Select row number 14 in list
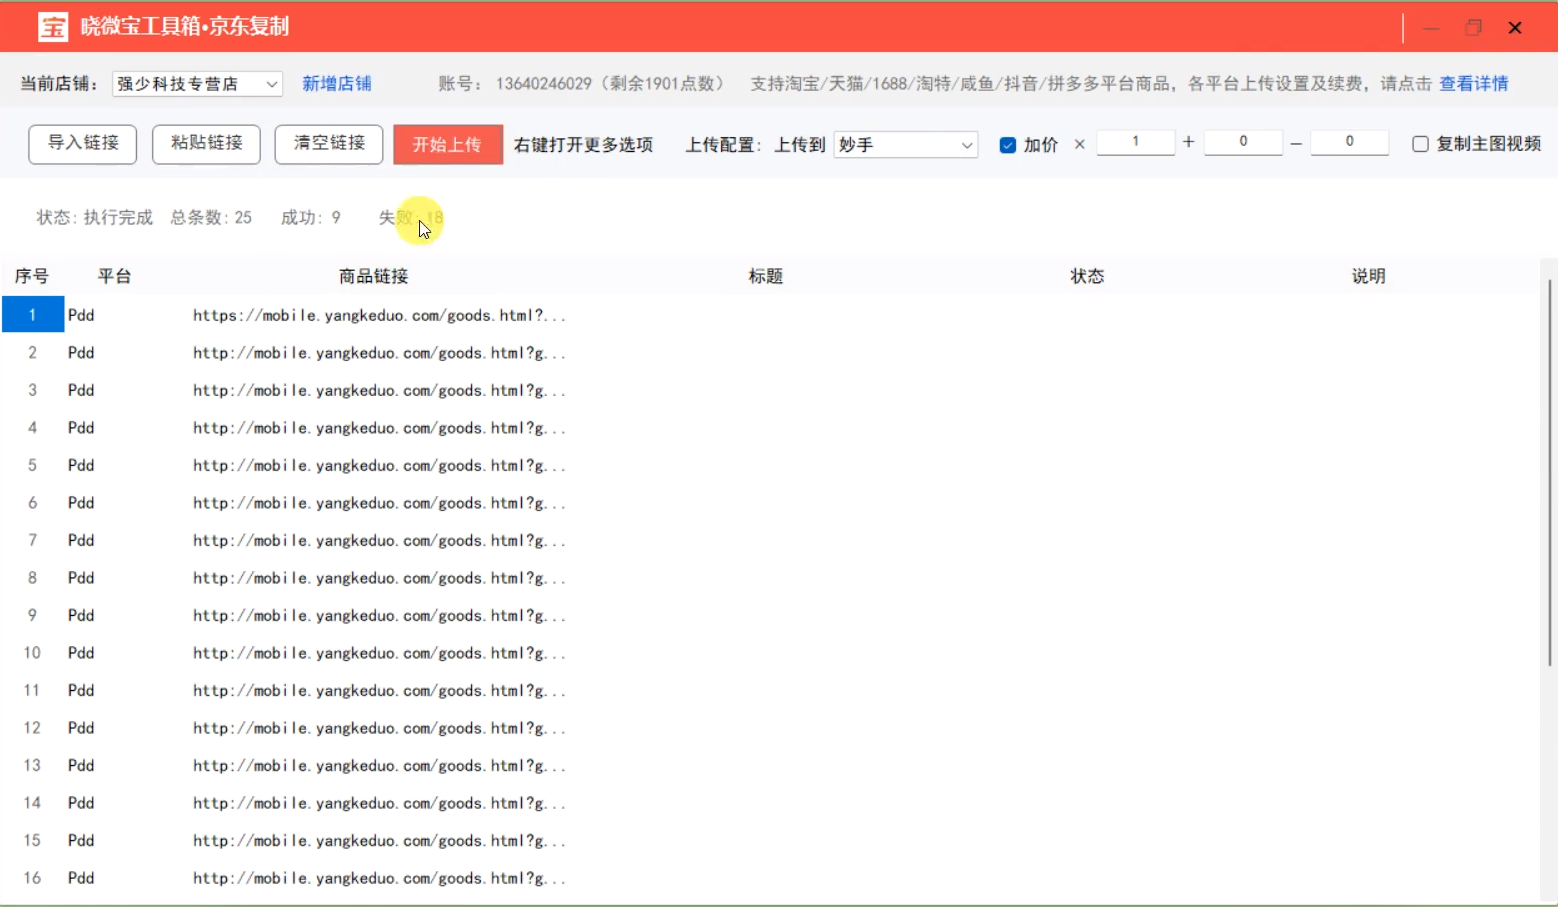 (32, 803)
